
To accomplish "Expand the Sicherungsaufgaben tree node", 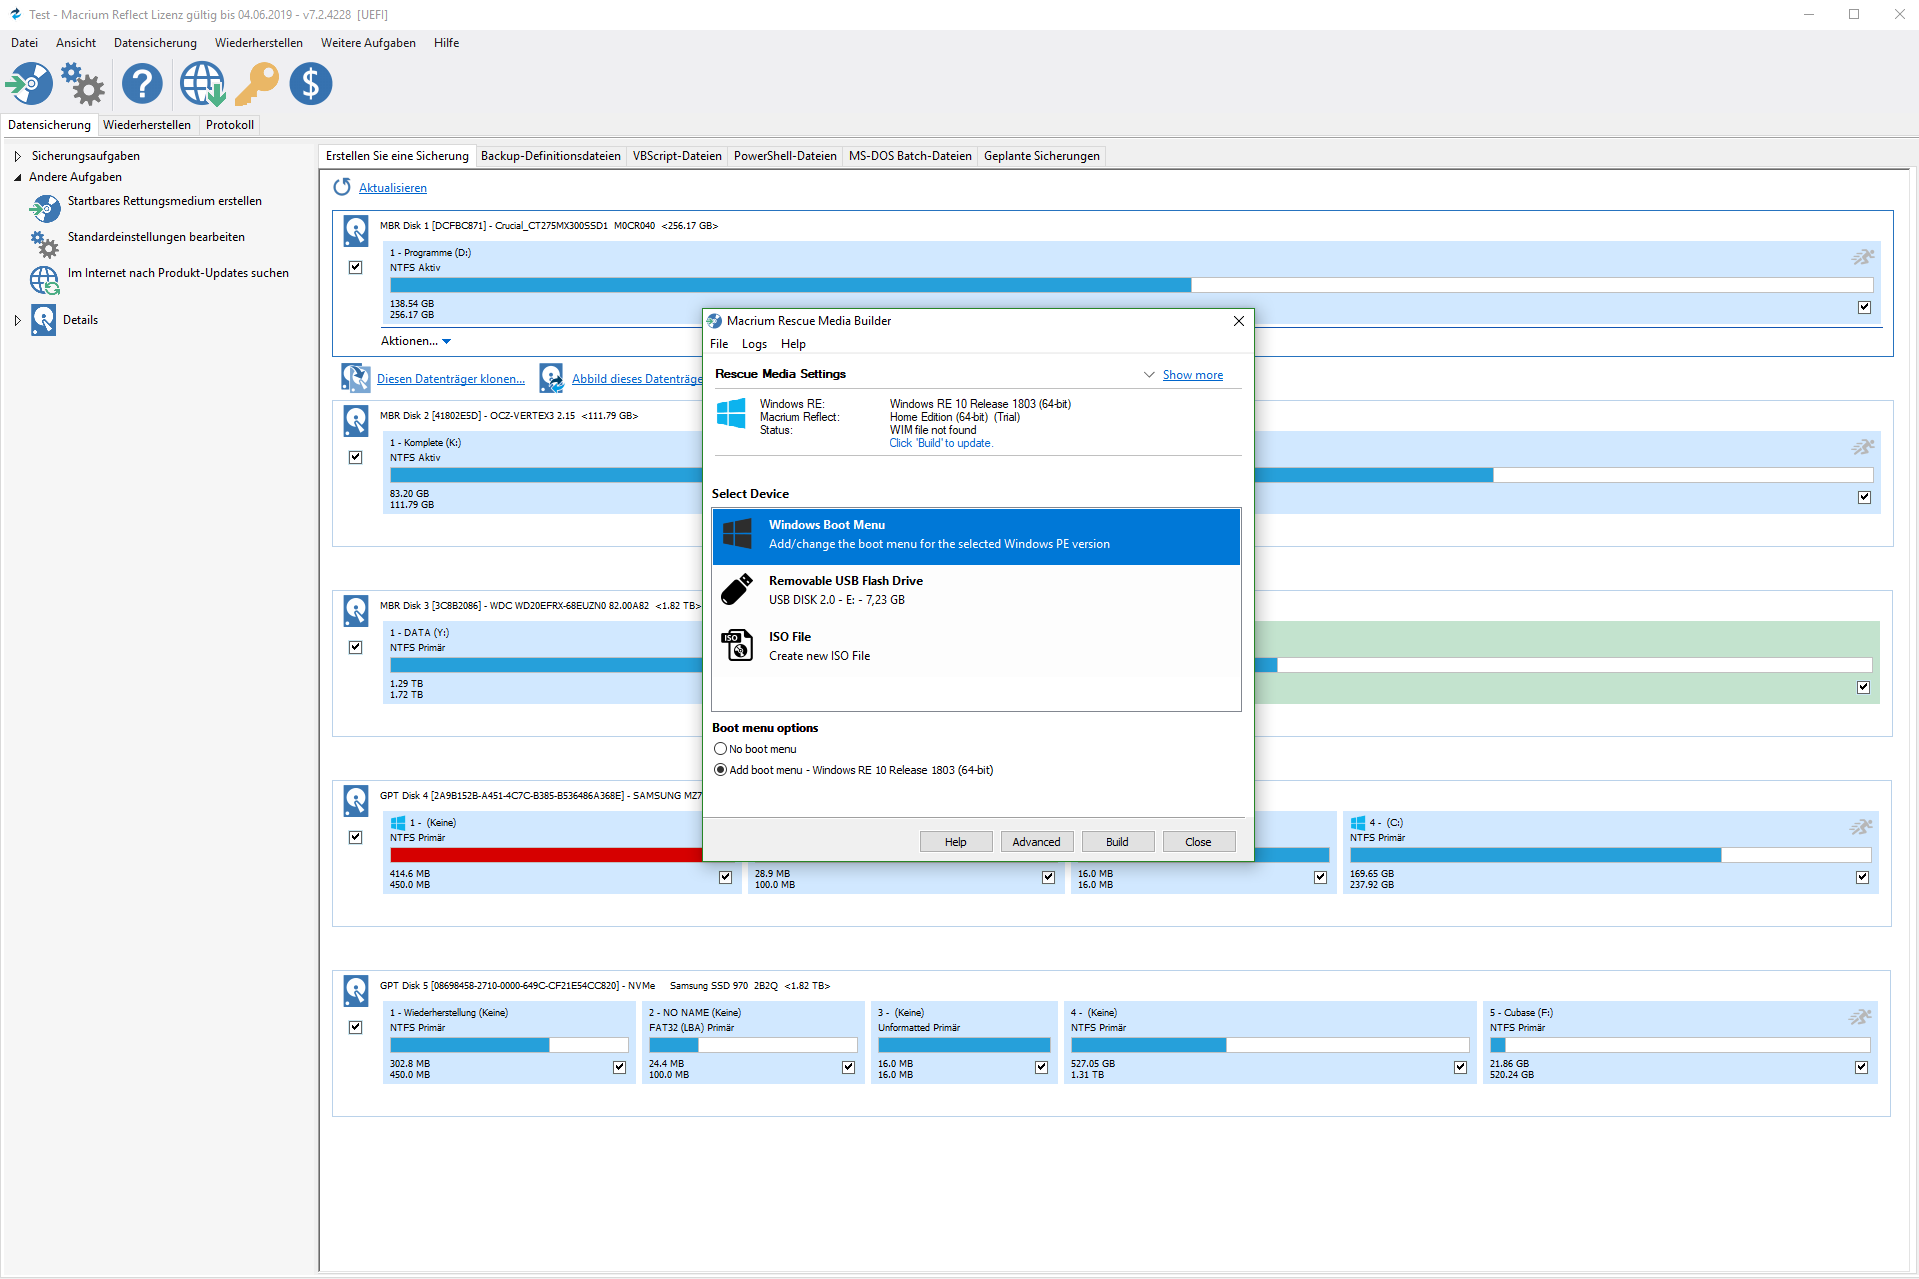I will (x=17, y=156).
